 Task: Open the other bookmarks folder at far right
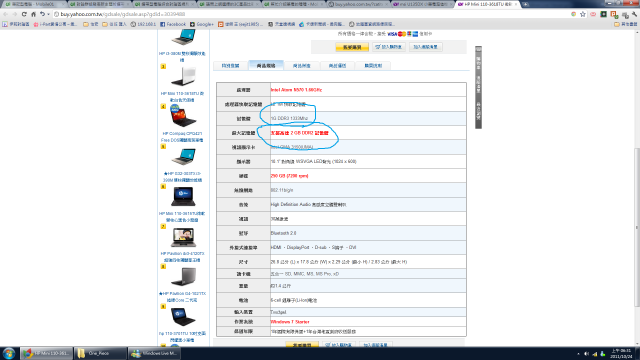click(626, 24)
